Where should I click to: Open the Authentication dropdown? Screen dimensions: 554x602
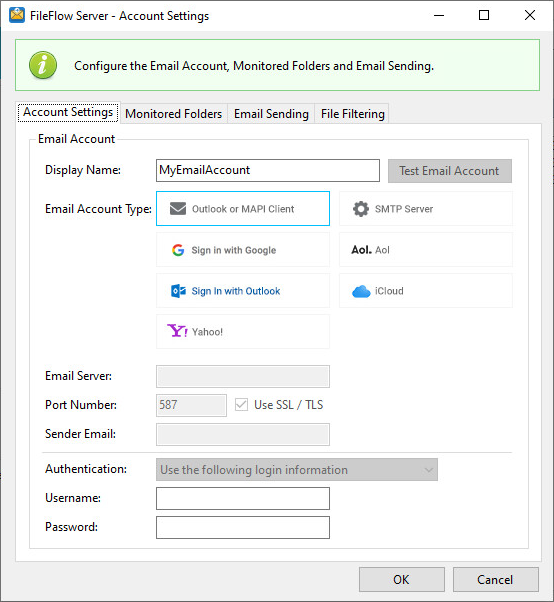(297, 470)
